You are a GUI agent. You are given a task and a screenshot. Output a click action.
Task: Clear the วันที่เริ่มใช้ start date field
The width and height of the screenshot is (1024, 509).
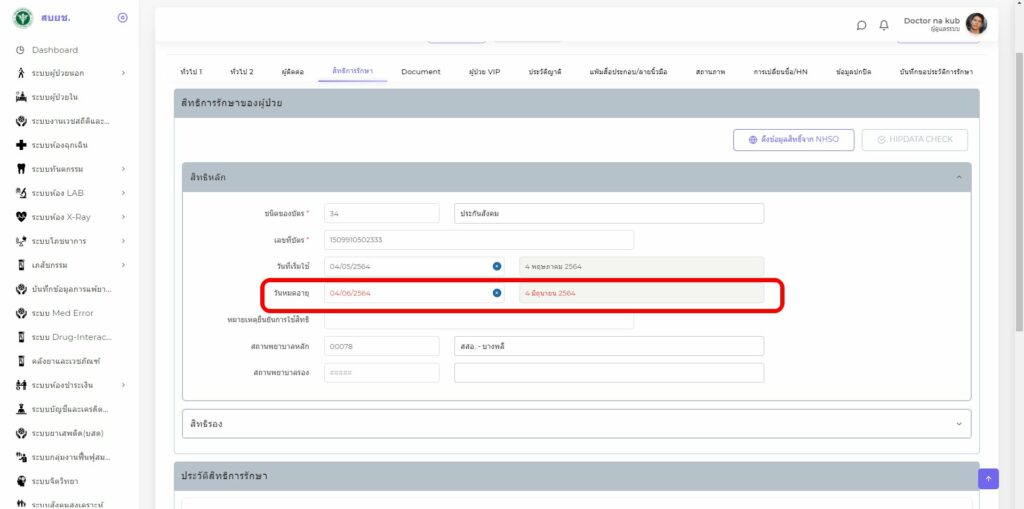tap(497, 266)
